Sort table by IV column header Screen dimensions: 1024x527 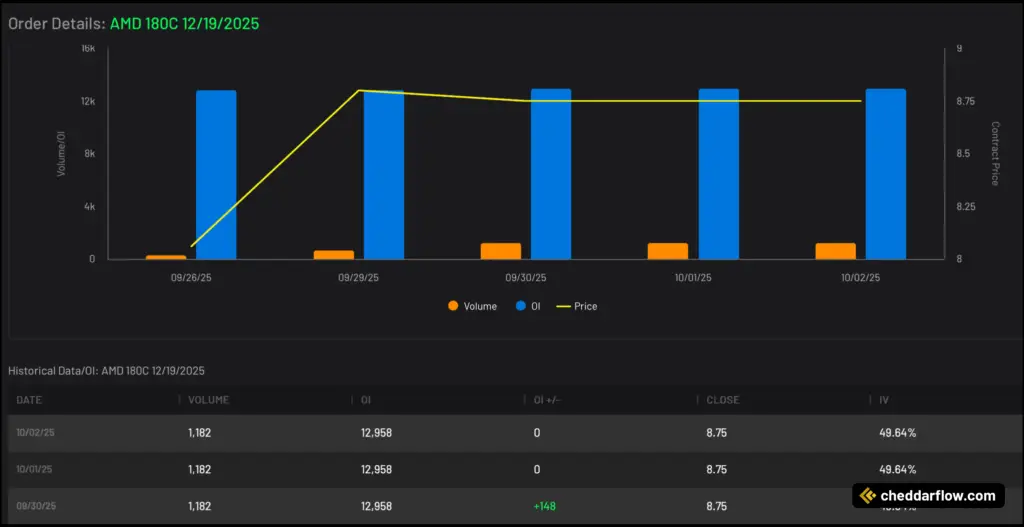884,400
